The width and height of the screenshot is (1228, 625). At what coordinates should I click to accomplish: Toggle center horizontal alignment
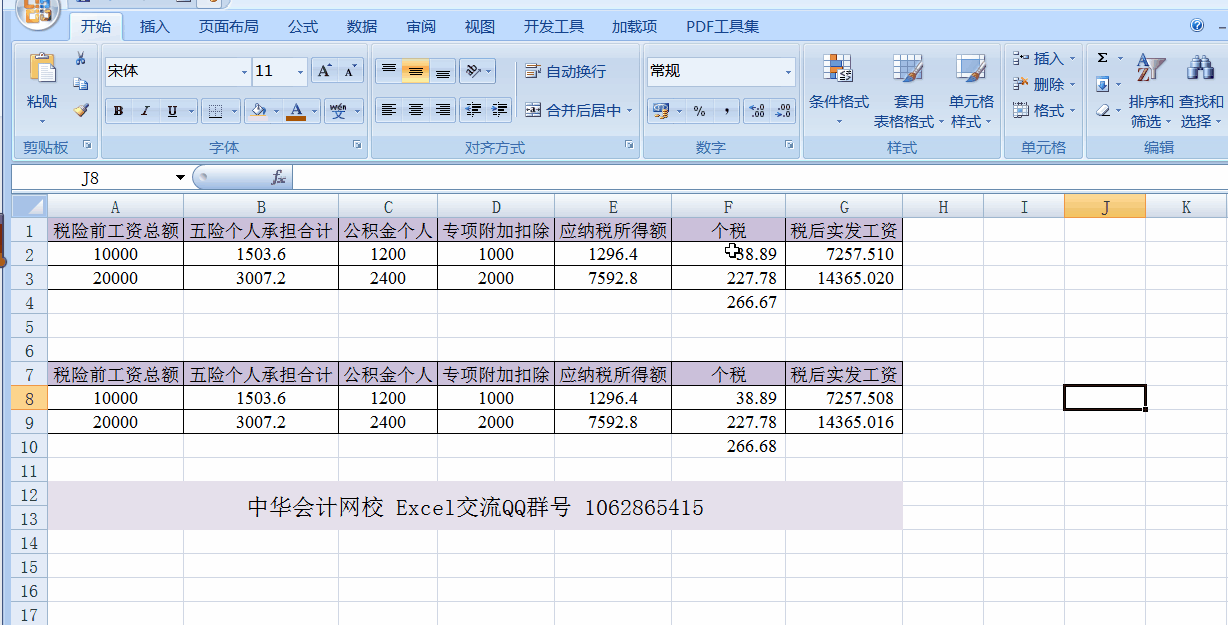[x=416, y=110]
